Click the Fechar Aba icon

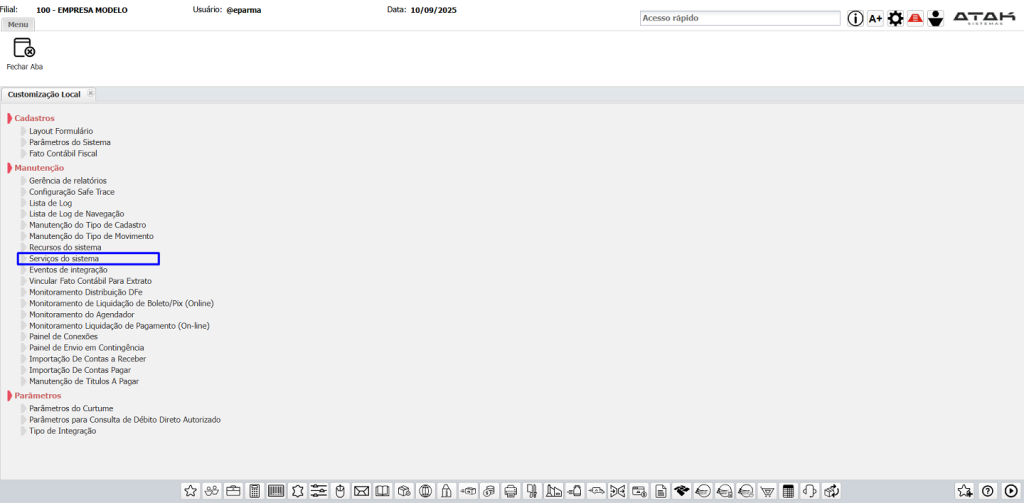click(x=24, y=48)
